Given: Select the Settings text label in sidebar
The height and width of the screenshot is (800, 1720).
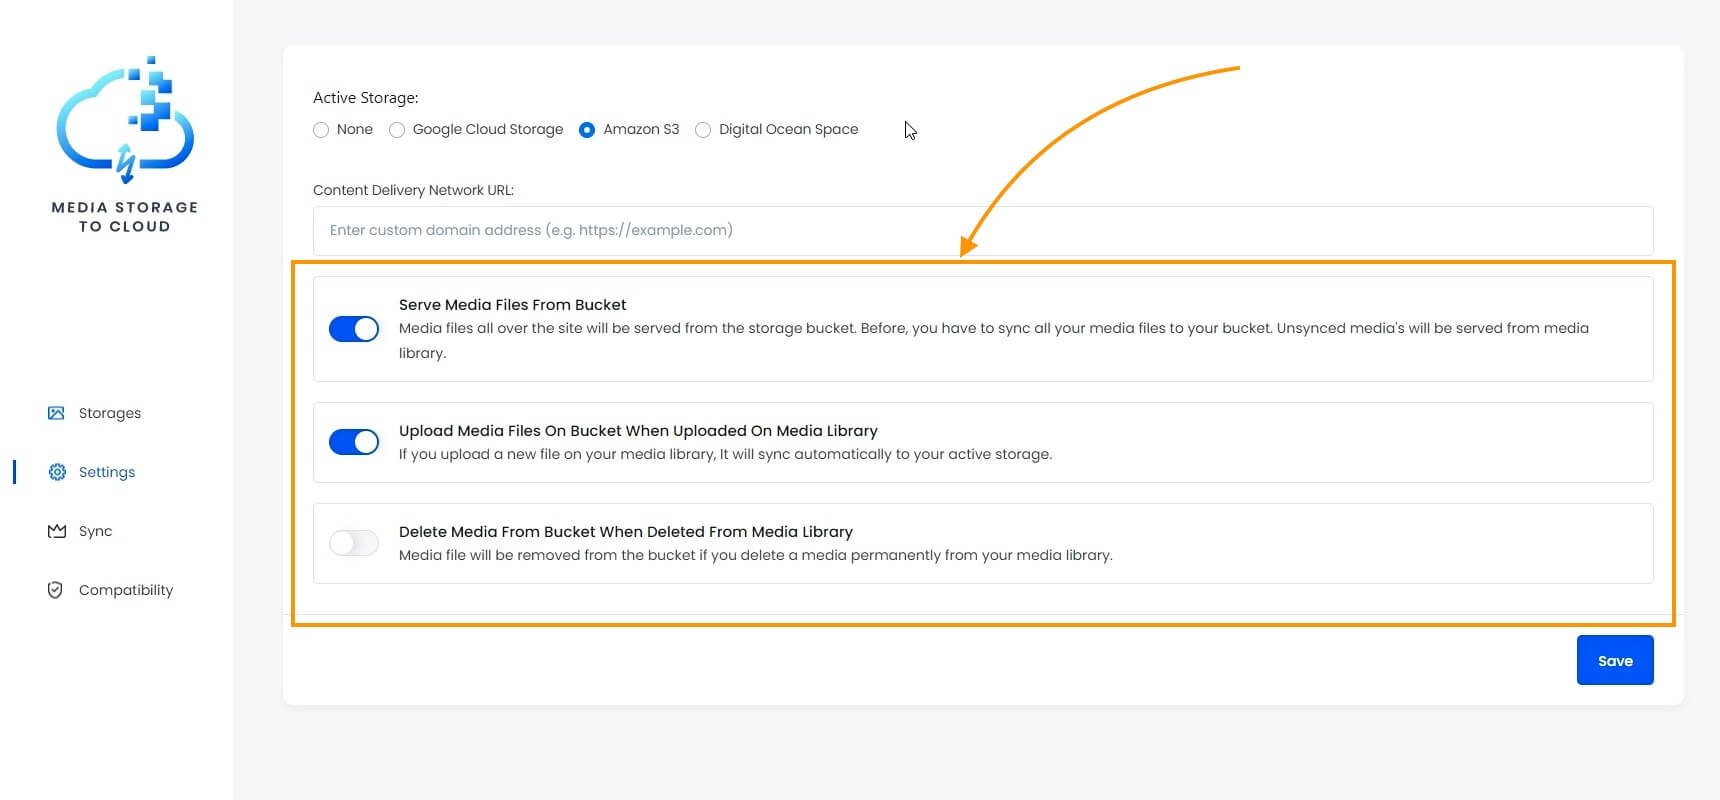Looking at the screenshot, I should click(107, 472).
